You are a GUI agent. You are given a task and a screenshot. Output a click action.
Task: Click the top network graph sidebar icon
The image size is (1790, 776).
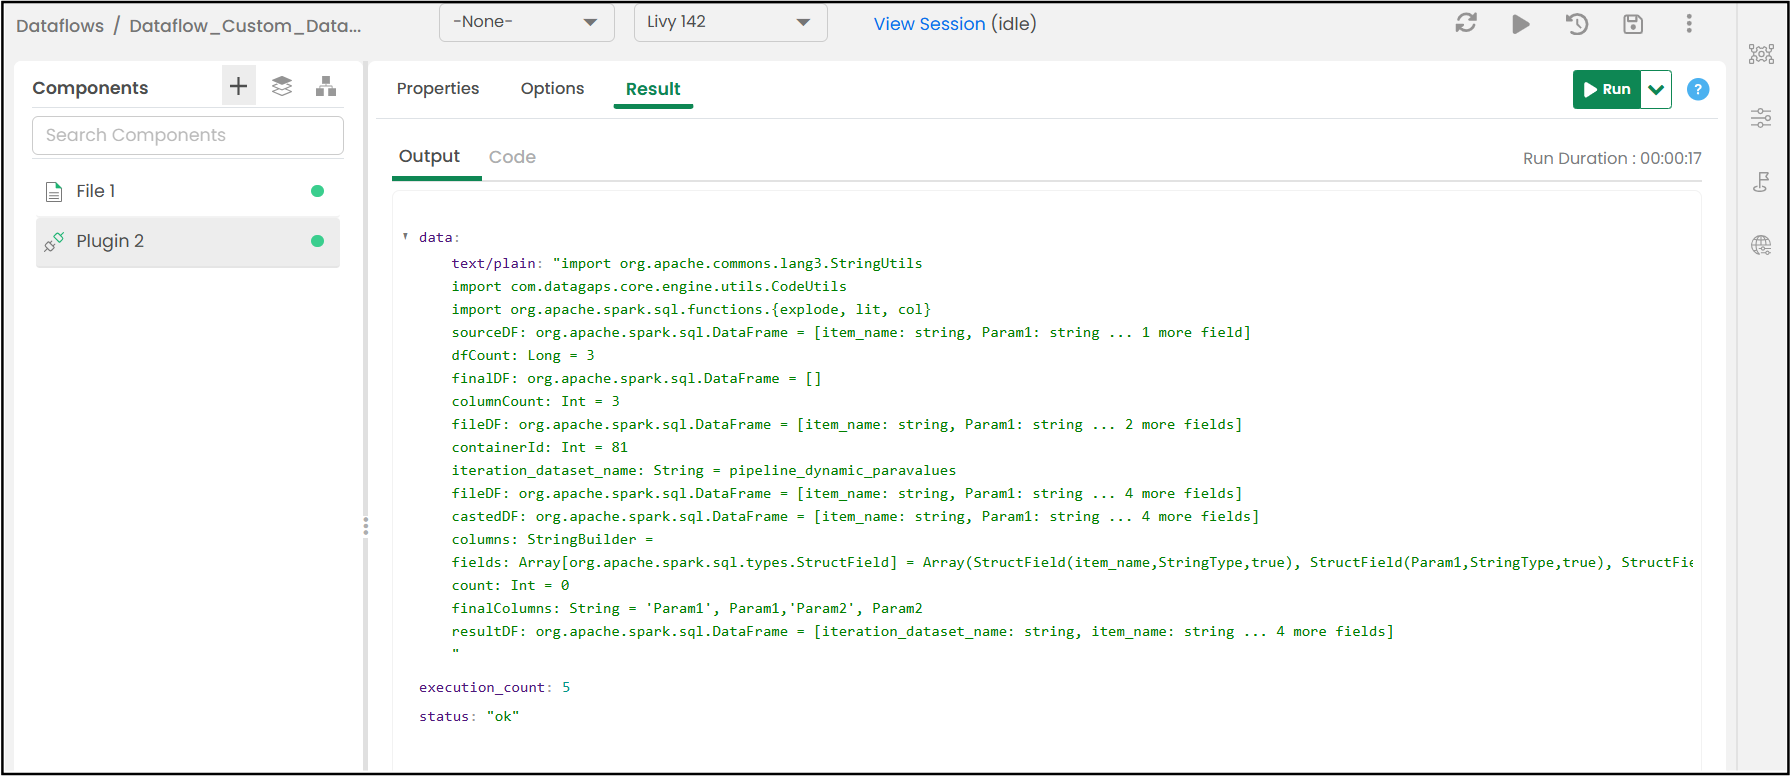click(1761, 54)
